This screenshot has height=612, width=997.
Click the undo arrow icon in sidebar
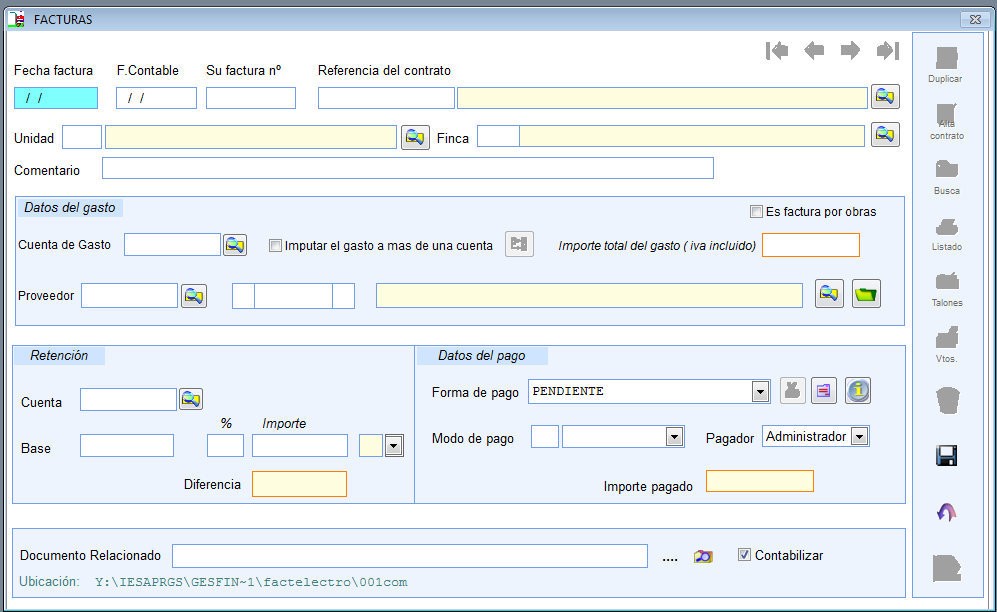tap(946, 512)
